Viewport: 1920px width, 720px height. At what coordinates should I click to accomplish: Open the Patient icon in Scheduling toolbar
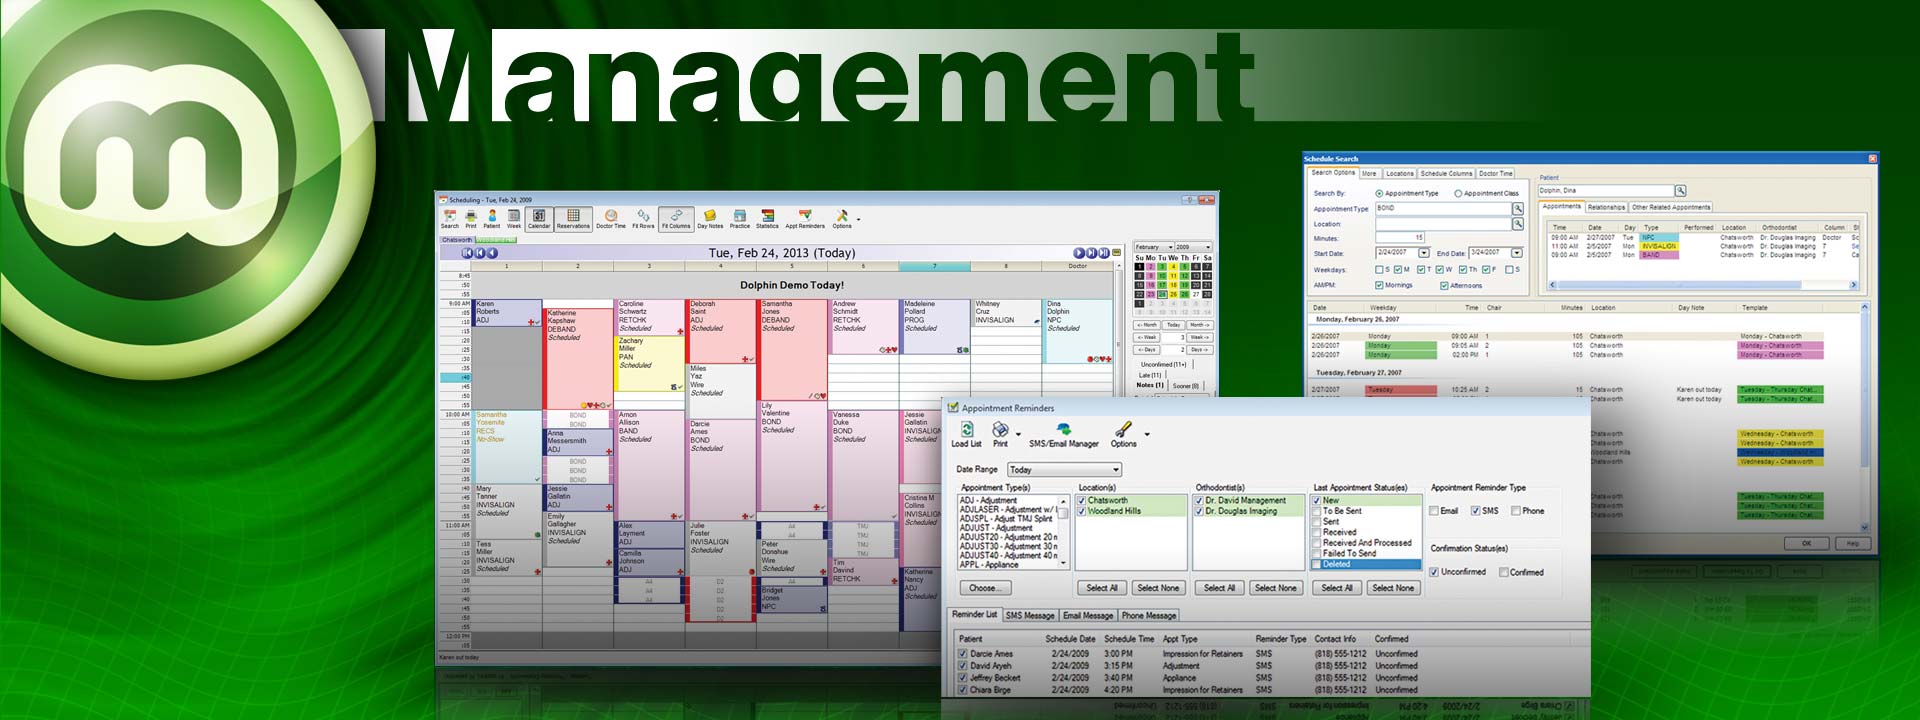coord(492,219)
